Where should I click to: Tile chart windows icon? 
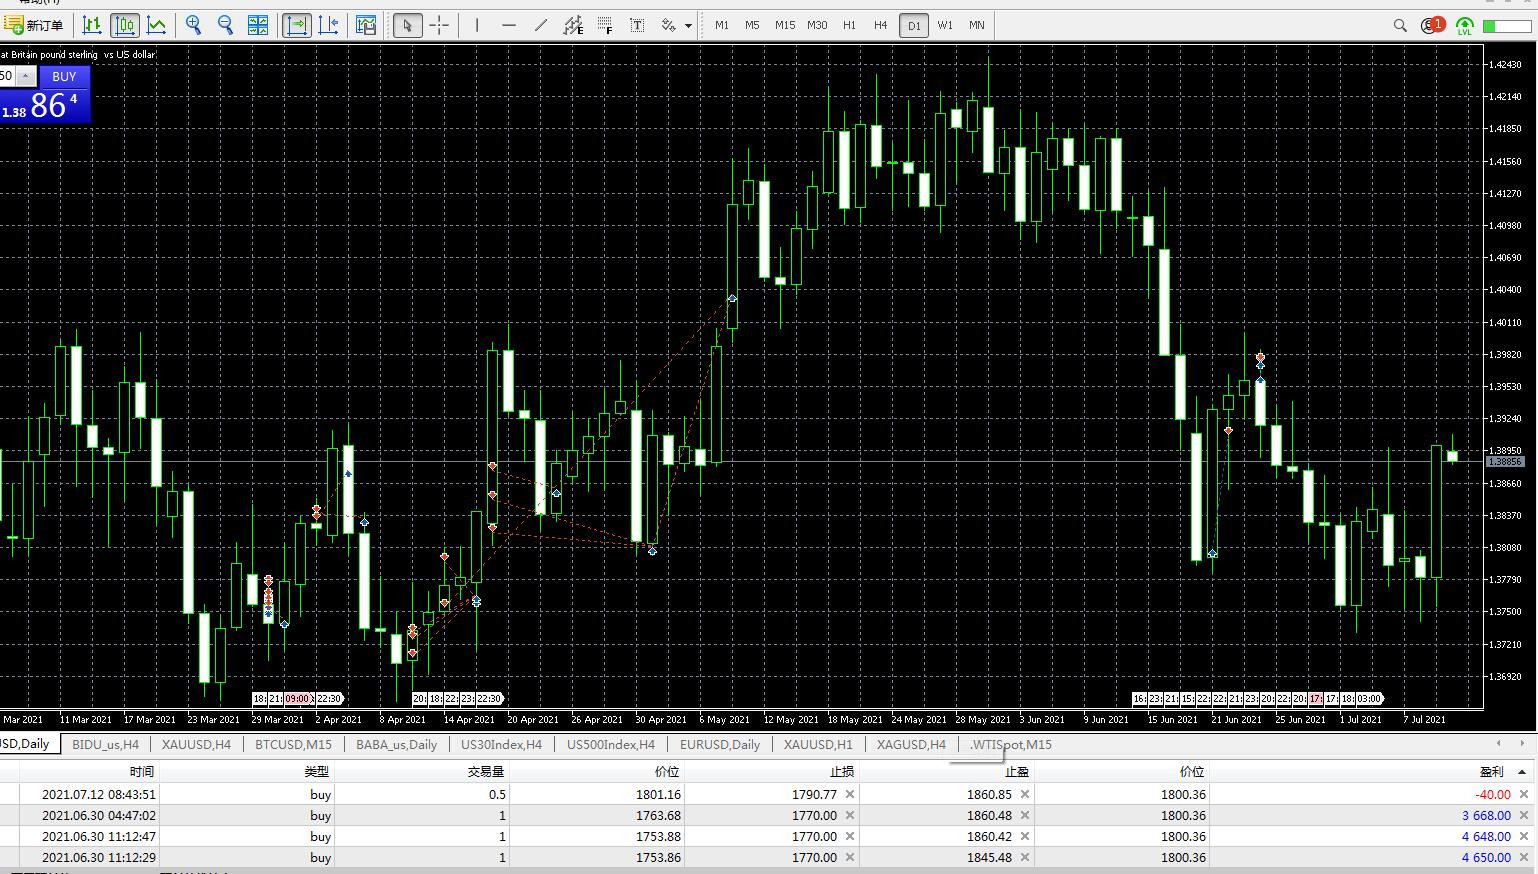click(x=258, y=25)
